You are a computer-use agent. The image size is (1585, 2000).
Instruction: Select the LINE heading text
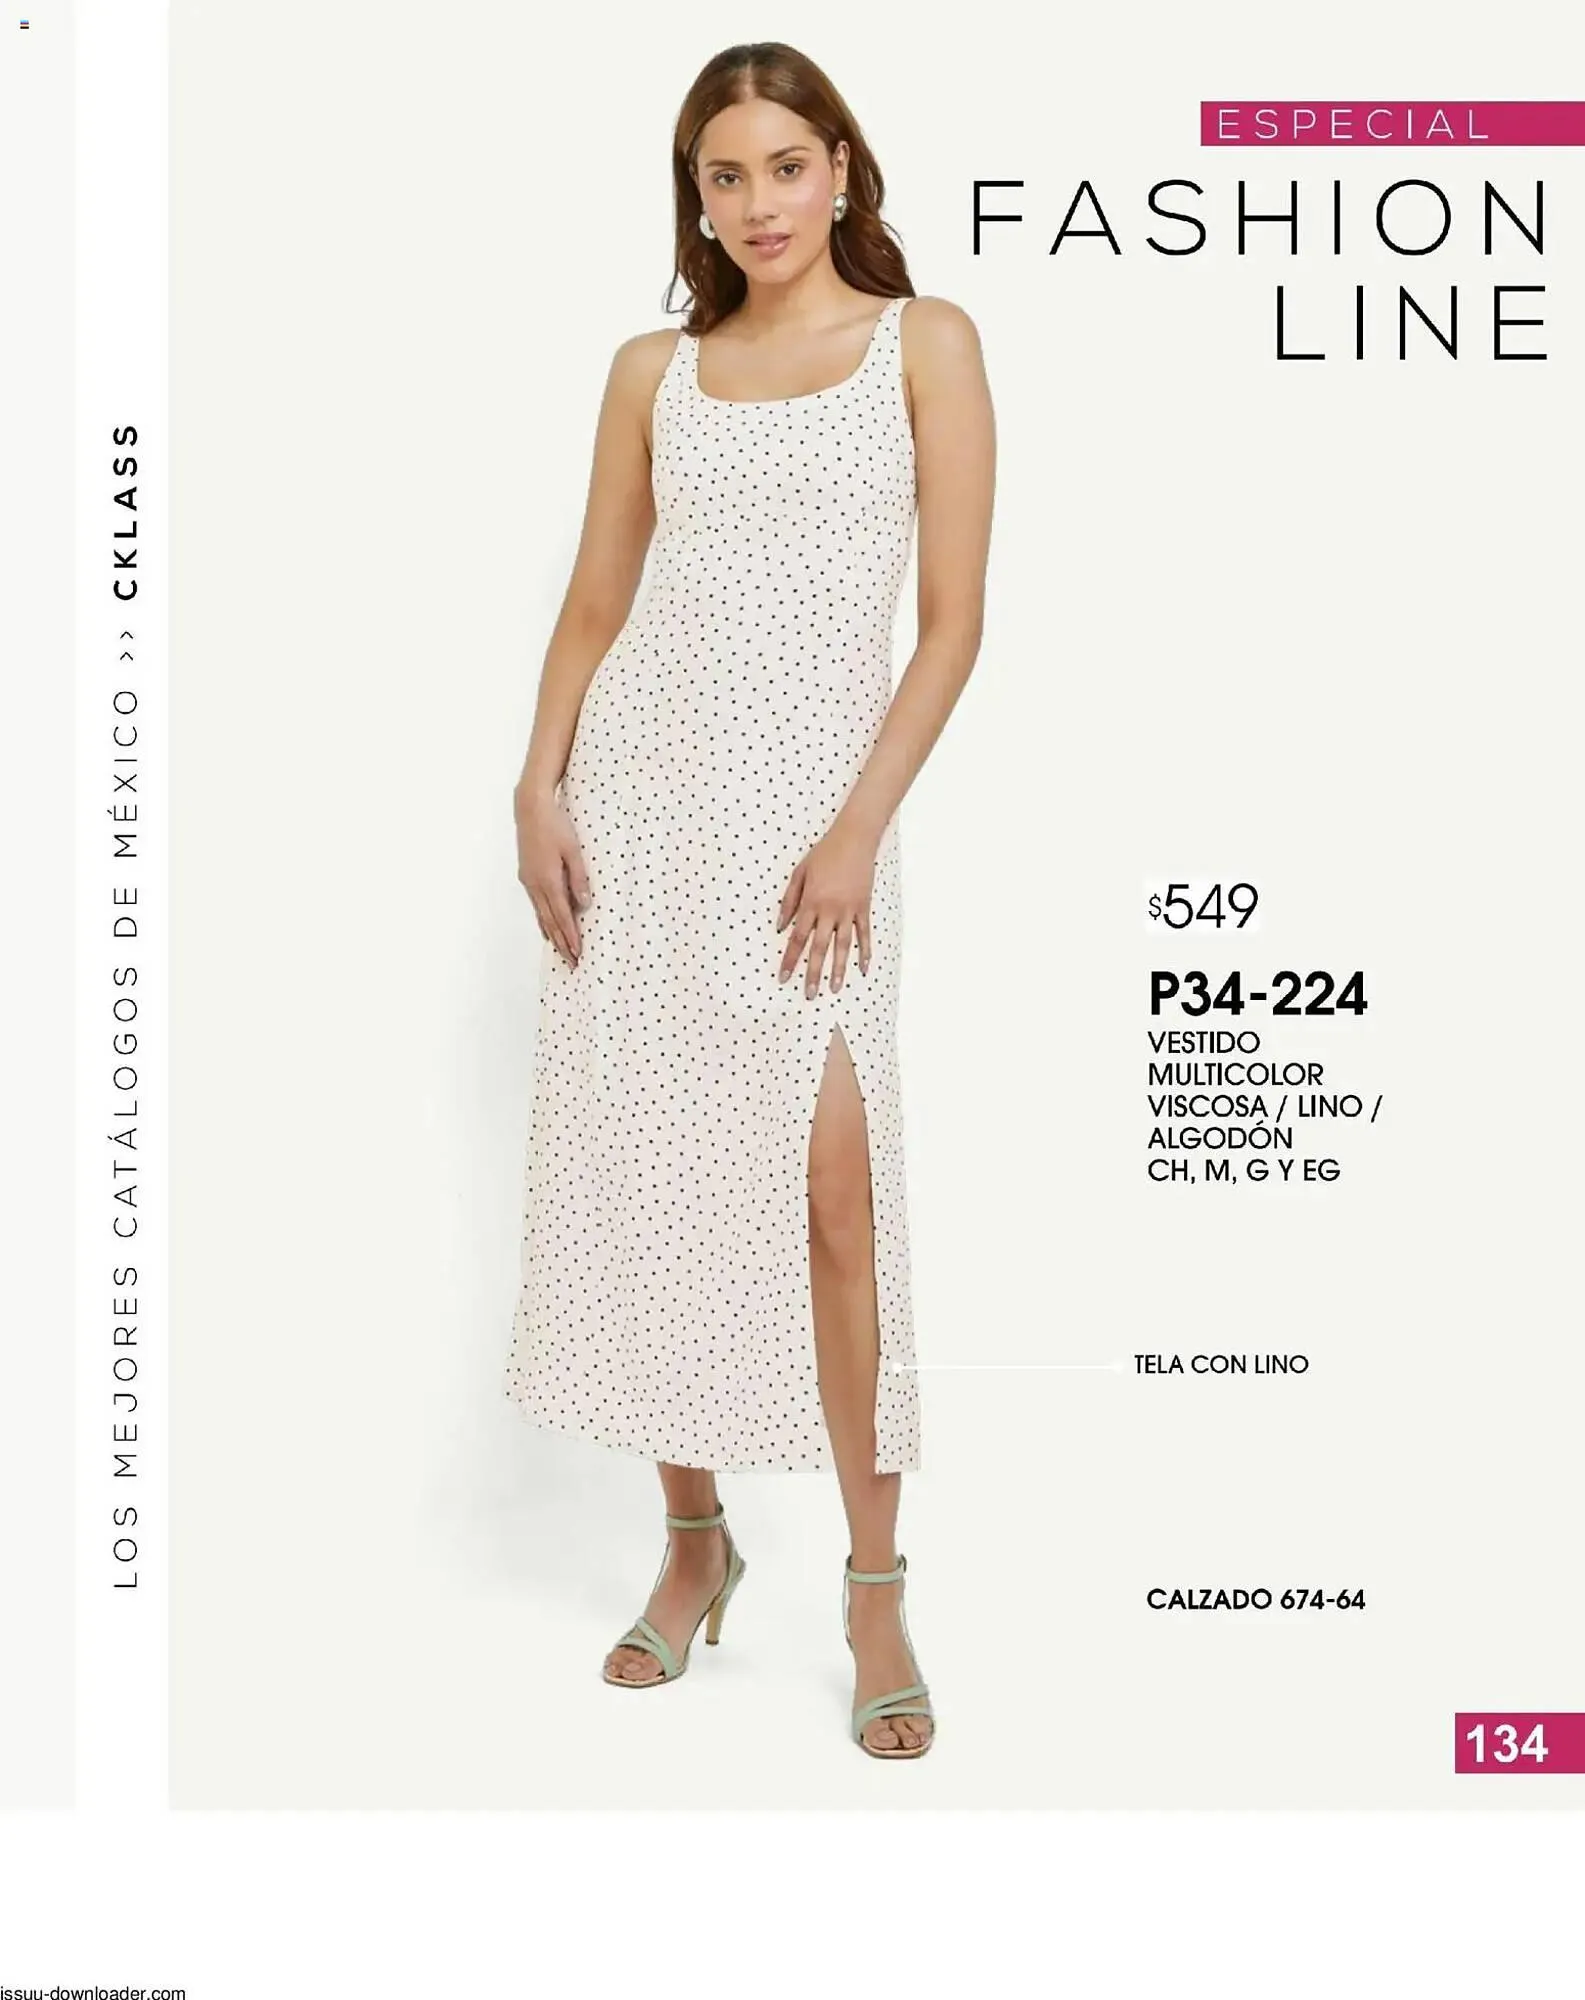coord(1412,322)
